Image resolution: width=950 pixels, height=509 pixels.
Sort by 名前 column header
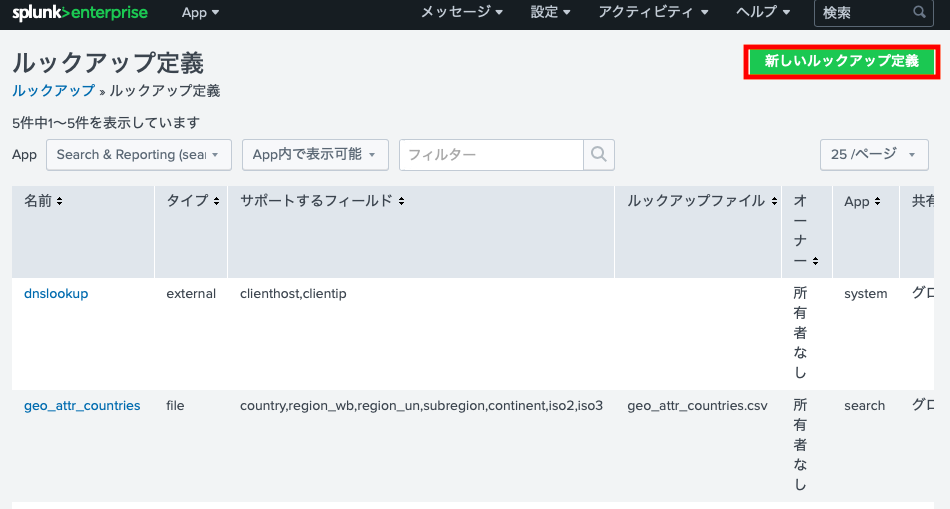[43, 201]
